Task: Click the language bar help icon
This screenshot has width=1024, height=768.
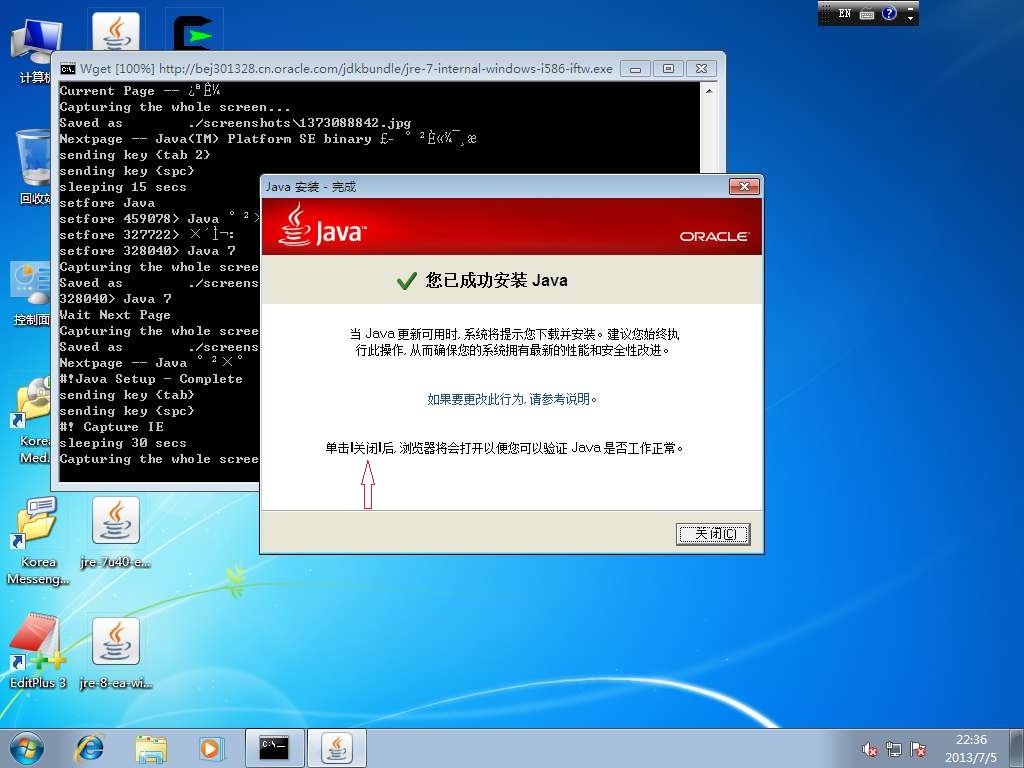Action: coord(889,14)
